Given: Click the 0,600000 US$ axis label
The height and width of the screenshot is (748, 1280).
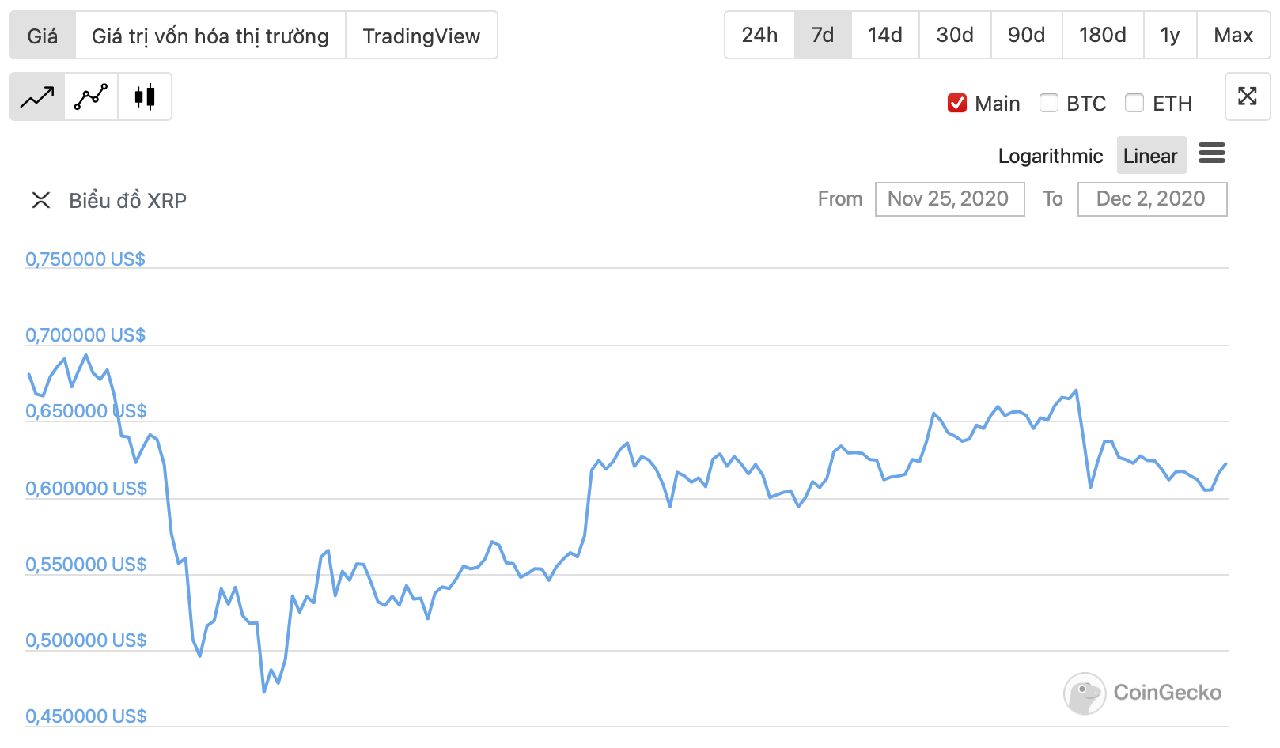Looking at the screenshot, I should coord(85,488).
